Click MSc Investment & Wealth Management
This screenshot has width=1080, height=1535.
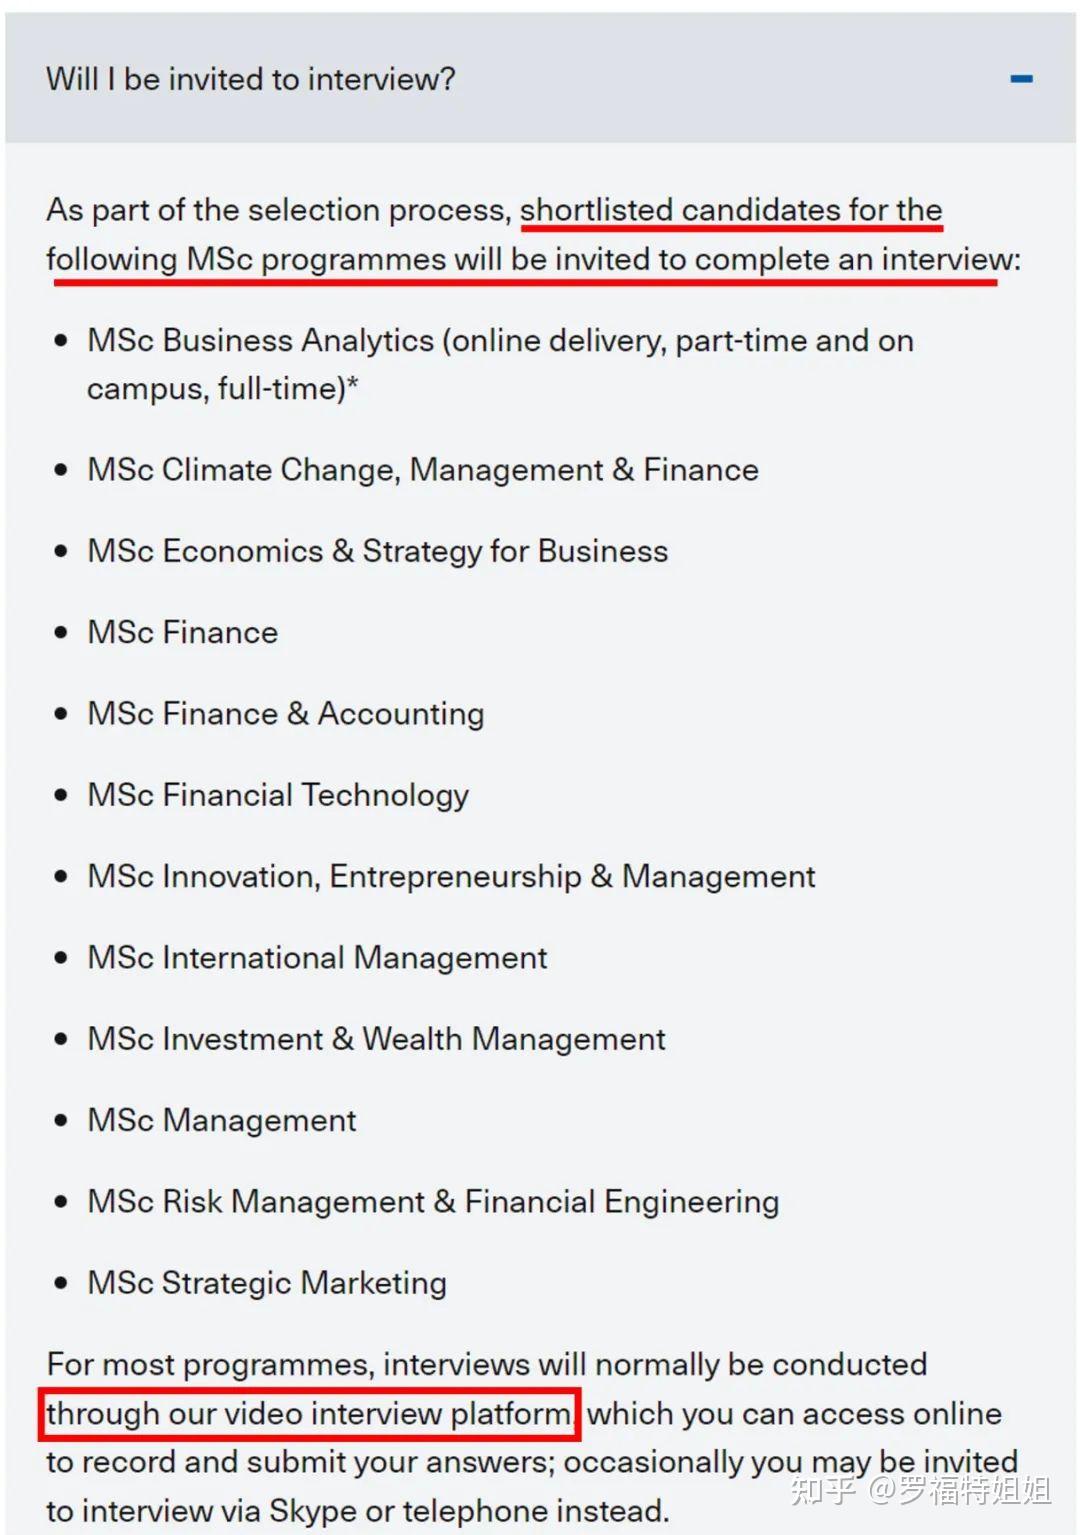pyautogui.click(x=376, y=1039)
